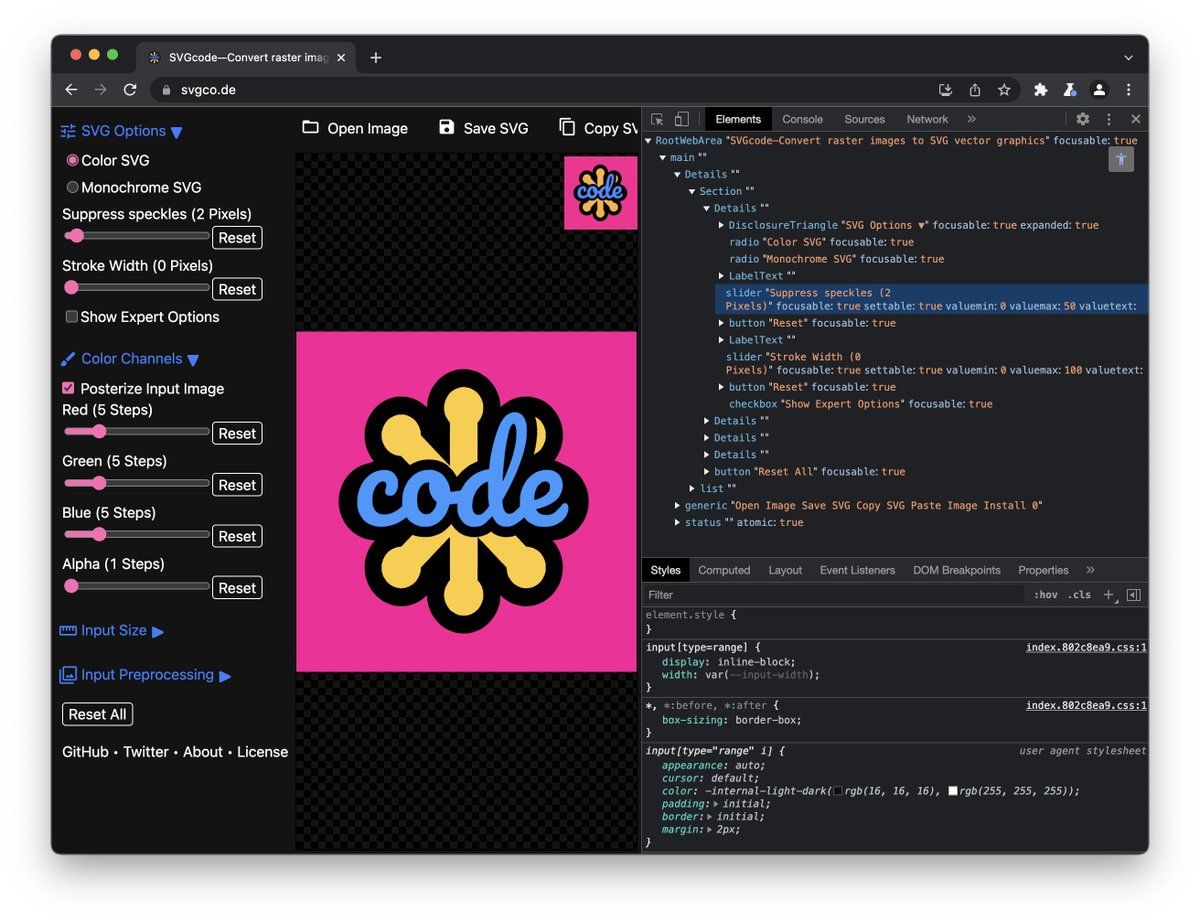Switch to the Network tab

coord(927,119)
